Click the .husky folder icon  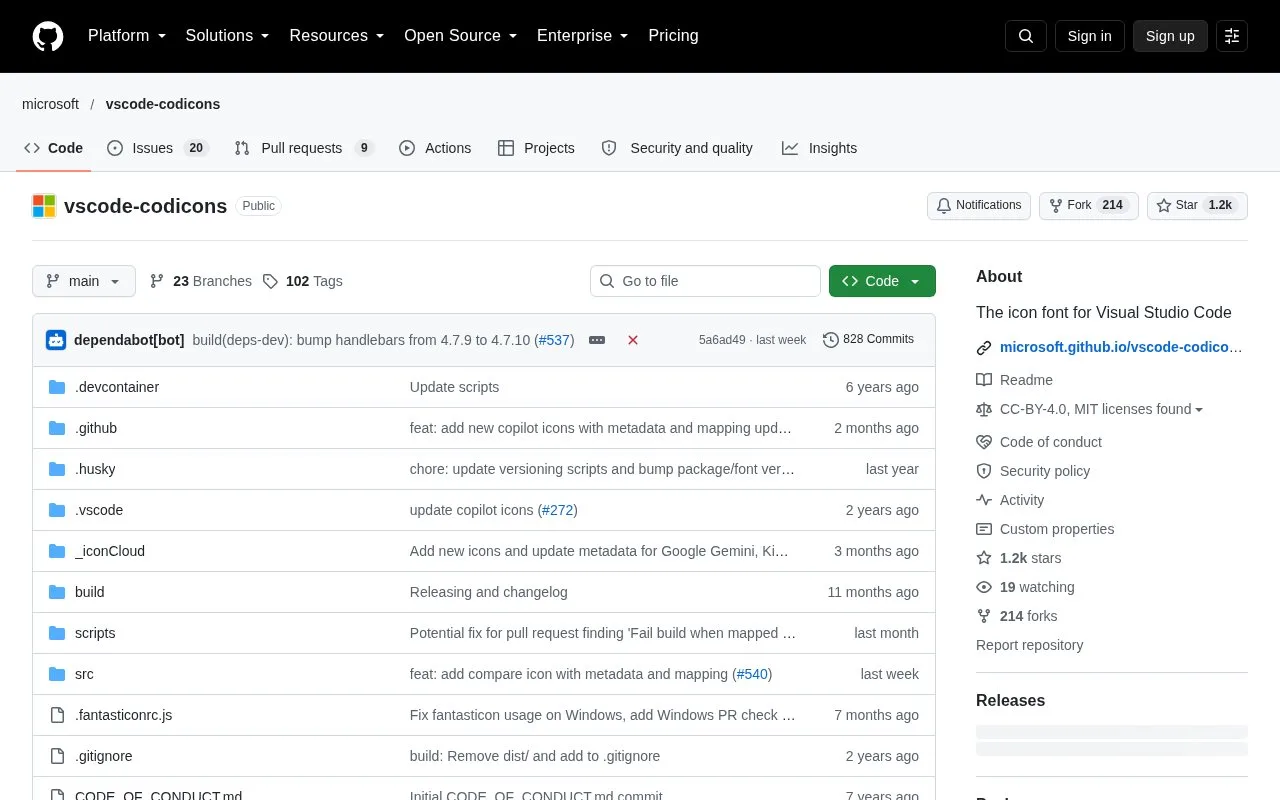57,469
